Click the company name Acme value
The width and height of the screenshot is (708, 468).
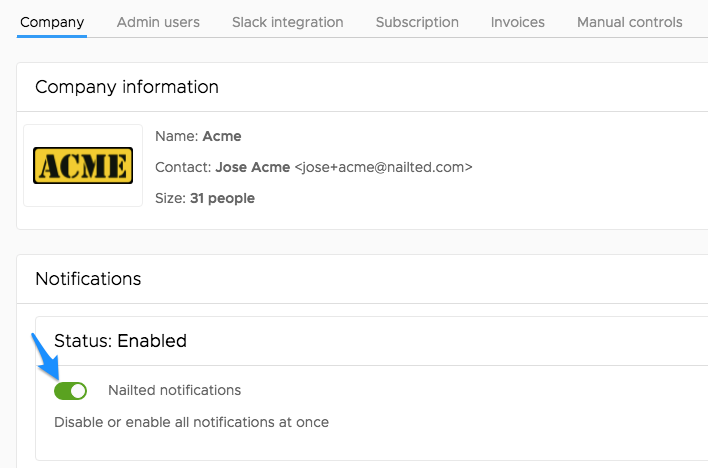(222, 136)
